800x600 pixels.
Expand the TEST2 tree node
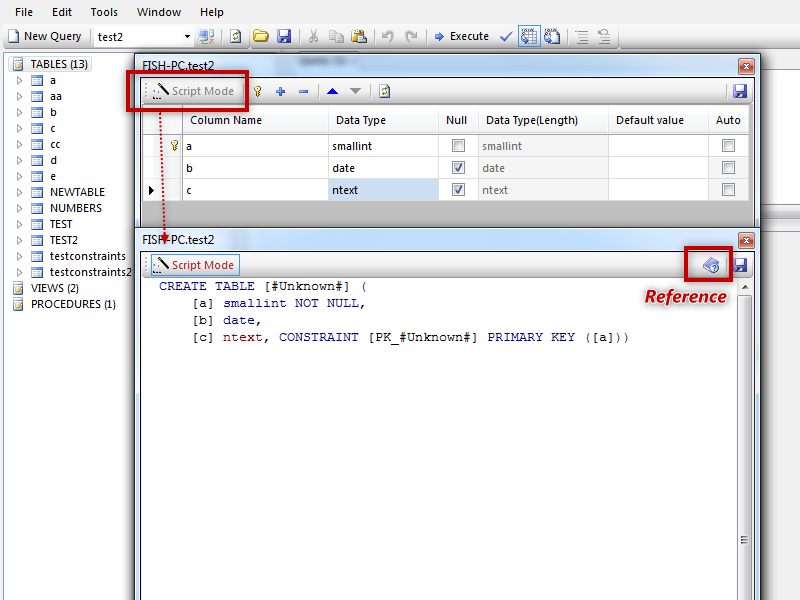click(x=19, y=240)
